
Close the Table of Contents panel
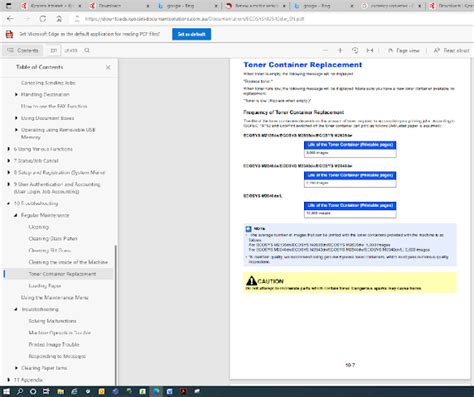[x=108, y=67]
